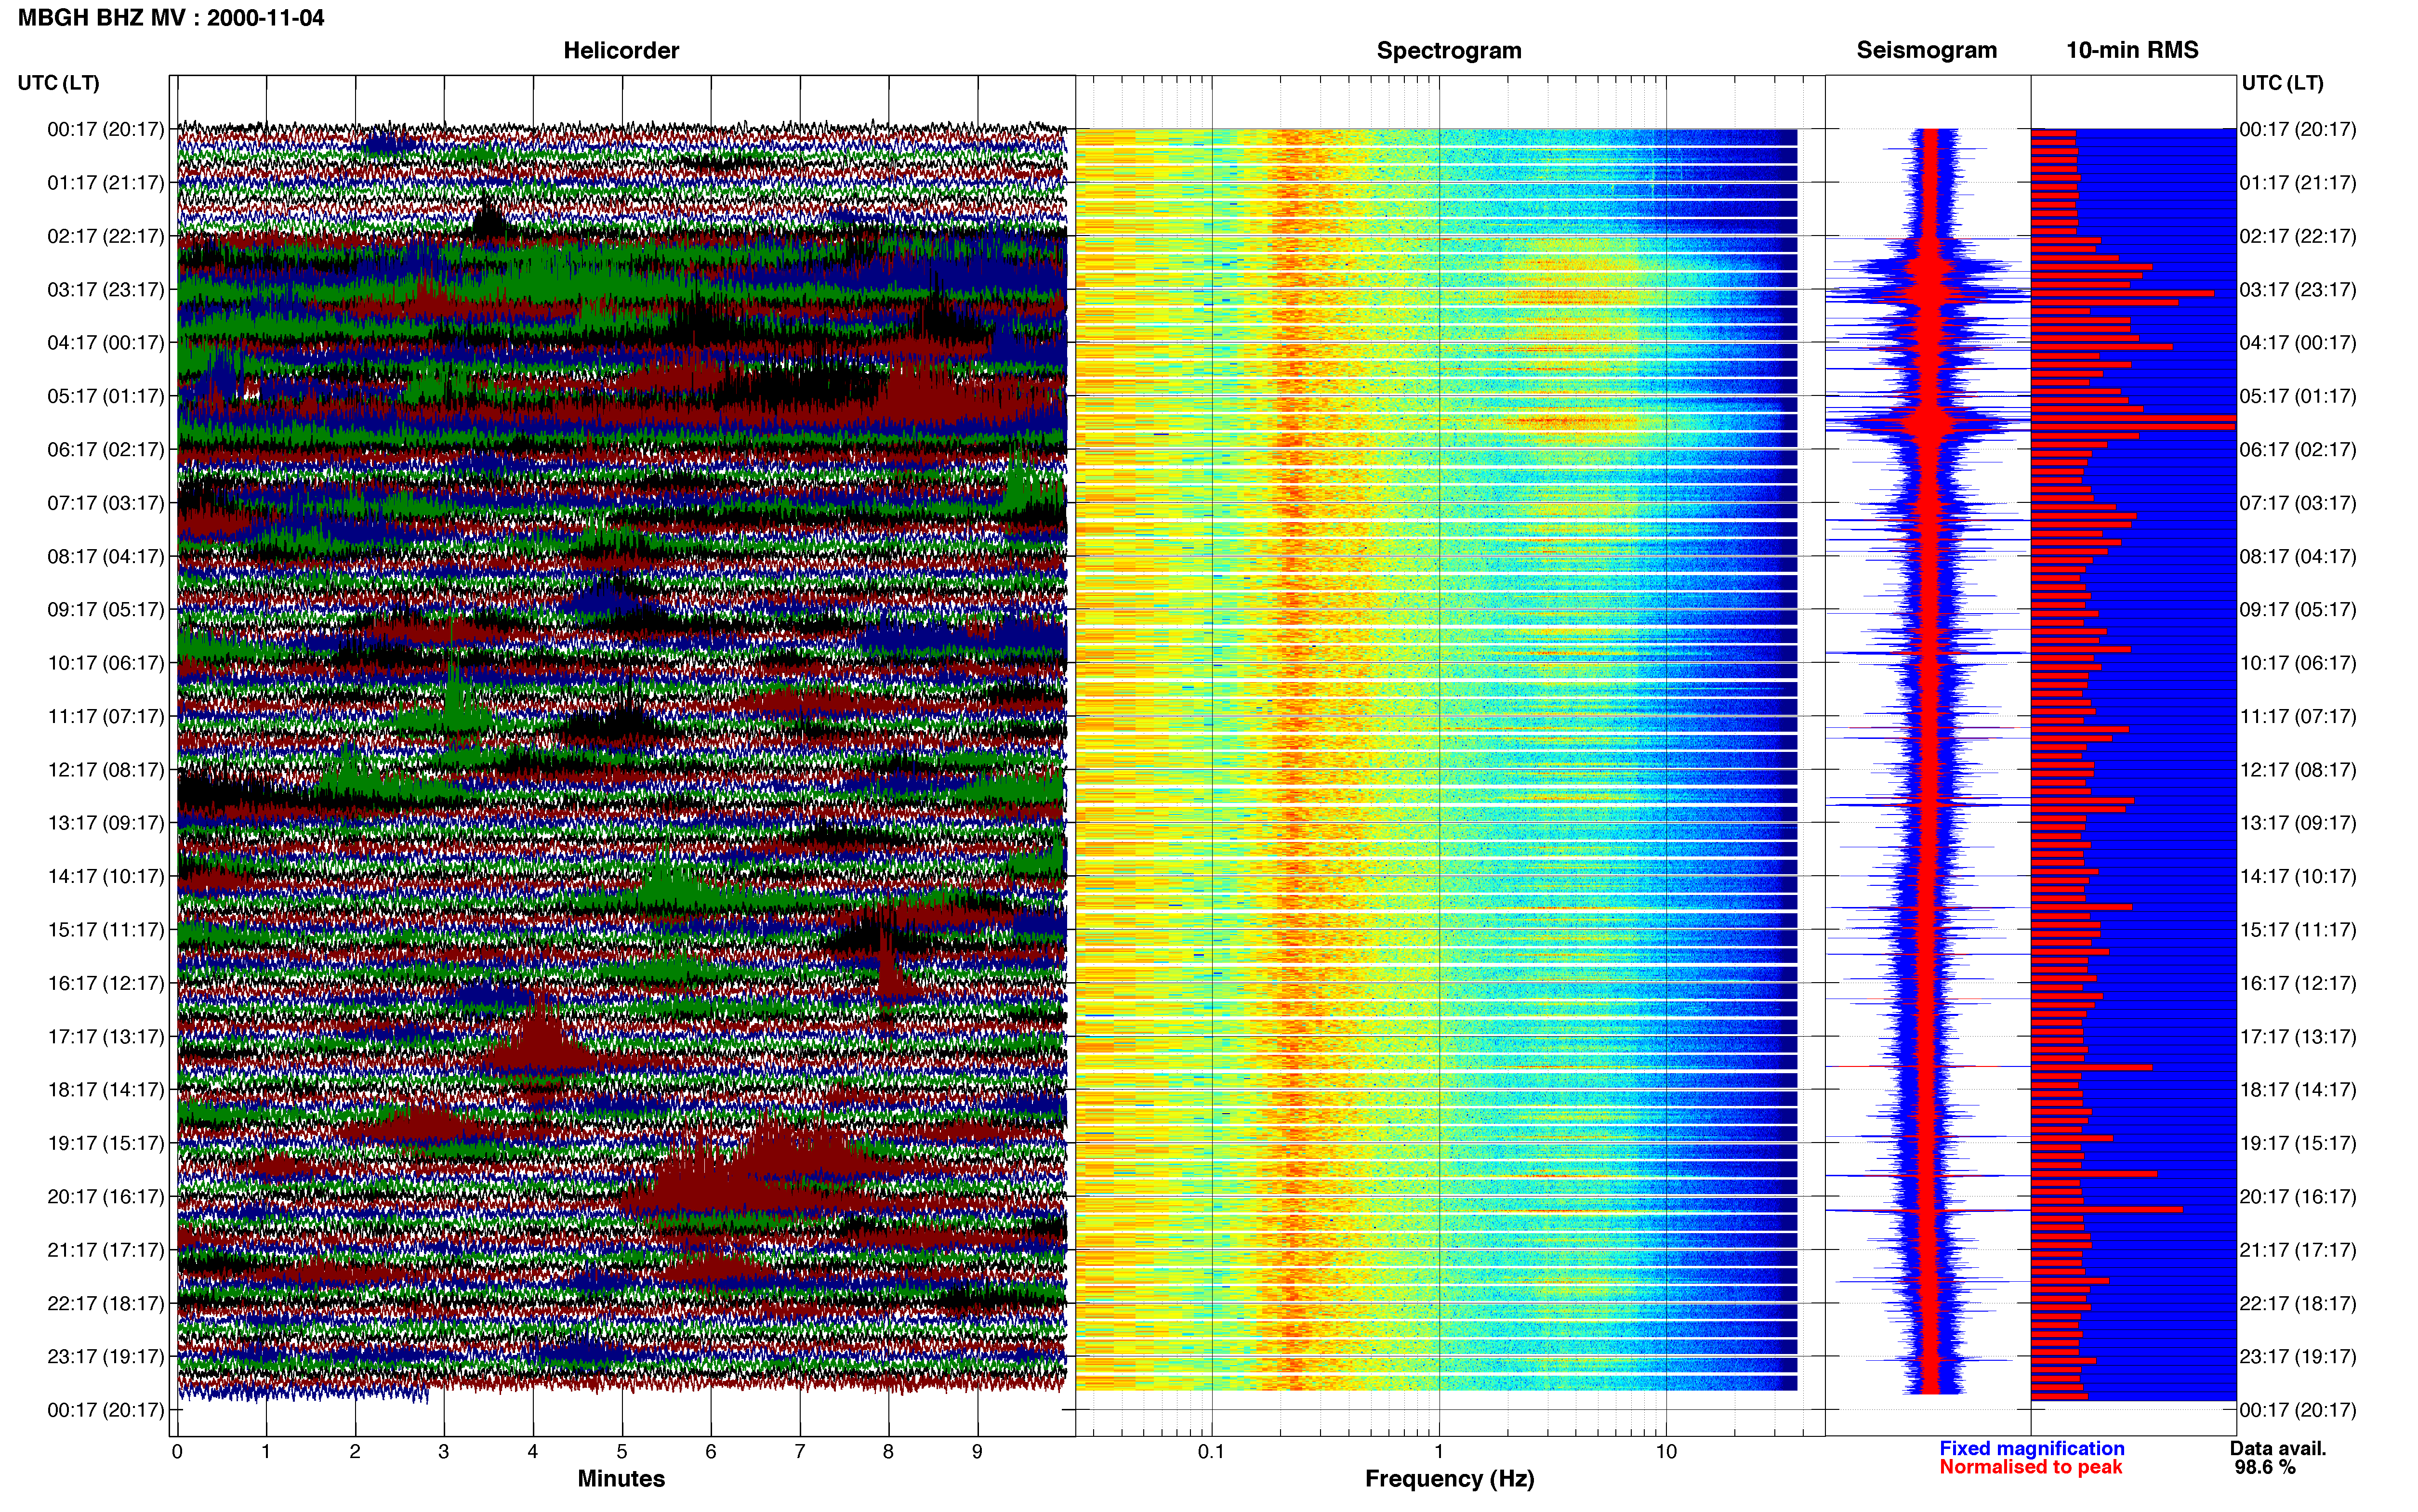This screenshot has height=1512, width=2418.
Task: Click left time label 17:17 (13:17)
Action: [x=106, y=1036]
